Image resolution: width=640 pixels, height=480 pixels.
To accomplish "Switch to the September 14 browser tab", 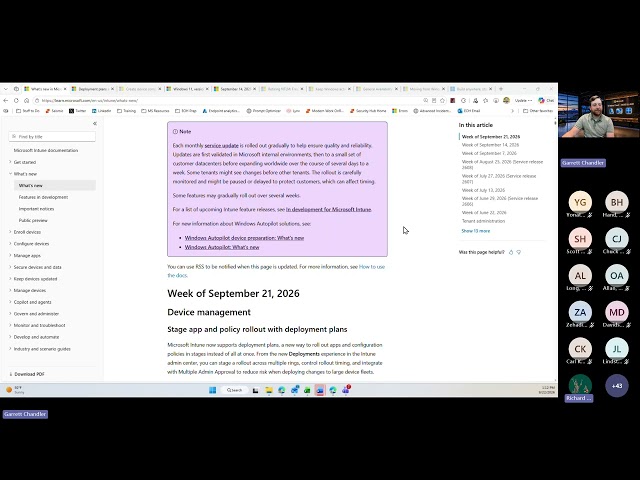I will click(x=235, y=89).
